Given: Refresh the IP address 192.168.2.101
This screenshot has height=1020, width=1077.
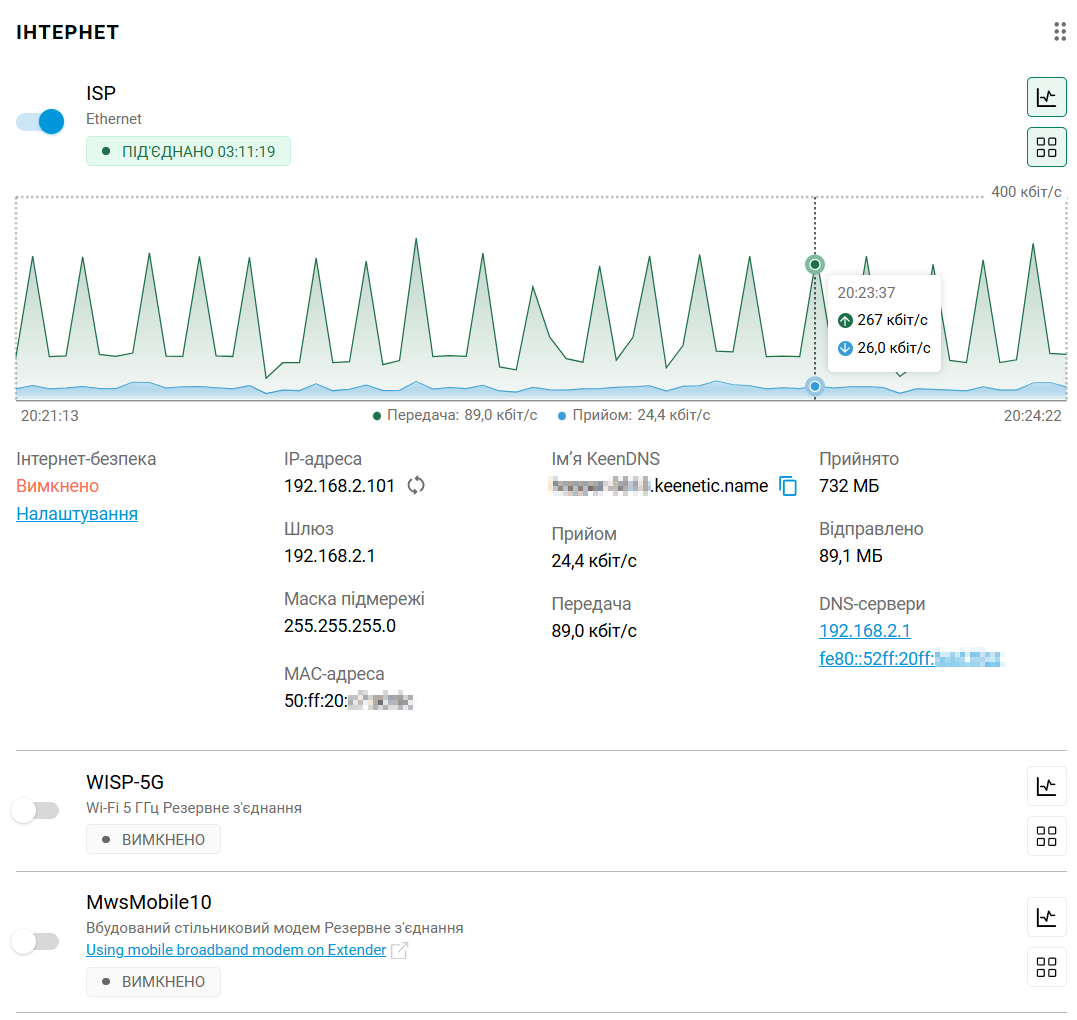Looking at the screenshot, I should pyautogui.click(x=416, y=486).
